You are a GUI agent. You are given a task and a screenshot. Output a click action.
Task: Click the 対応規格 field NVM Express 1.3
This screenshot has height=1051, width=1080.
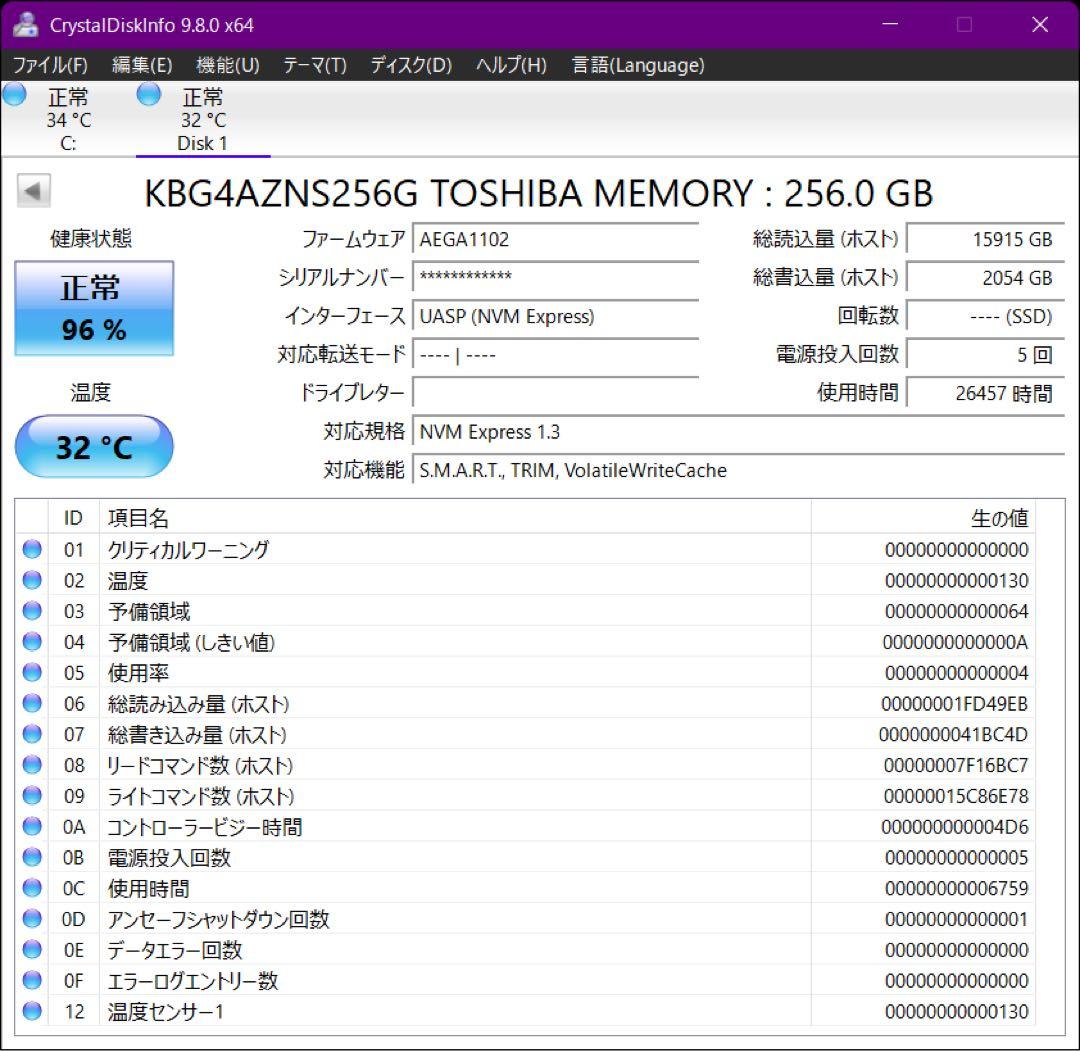738,431
